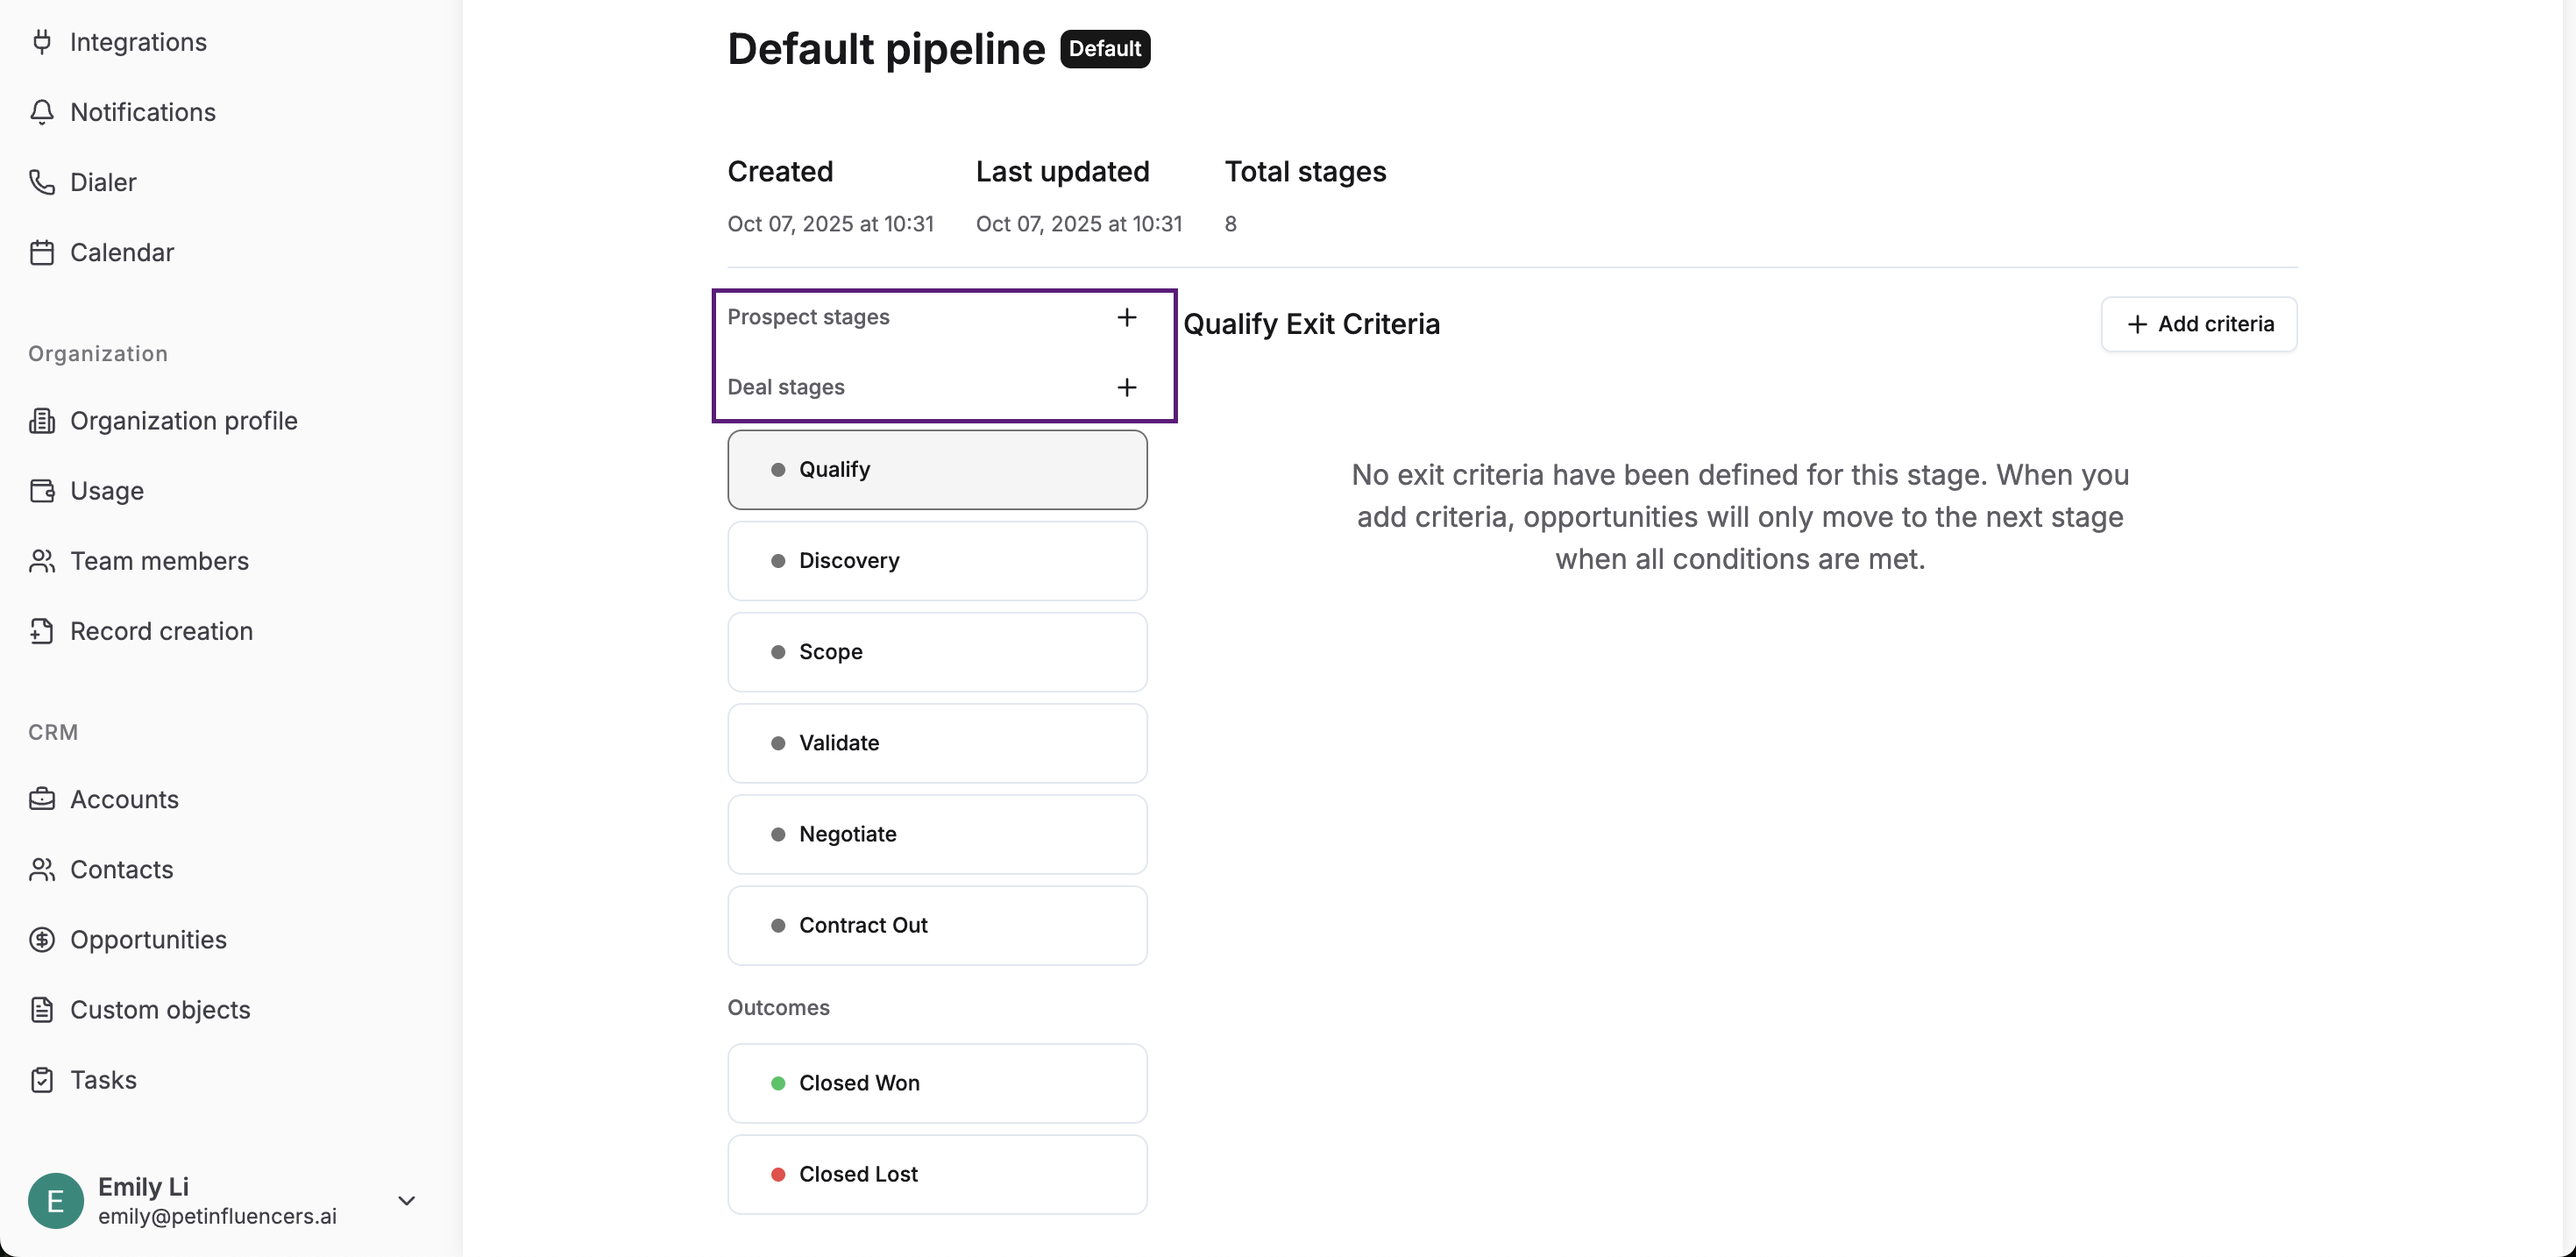
Task: Open Dialer via the phone icon
Action: [41, 182]
